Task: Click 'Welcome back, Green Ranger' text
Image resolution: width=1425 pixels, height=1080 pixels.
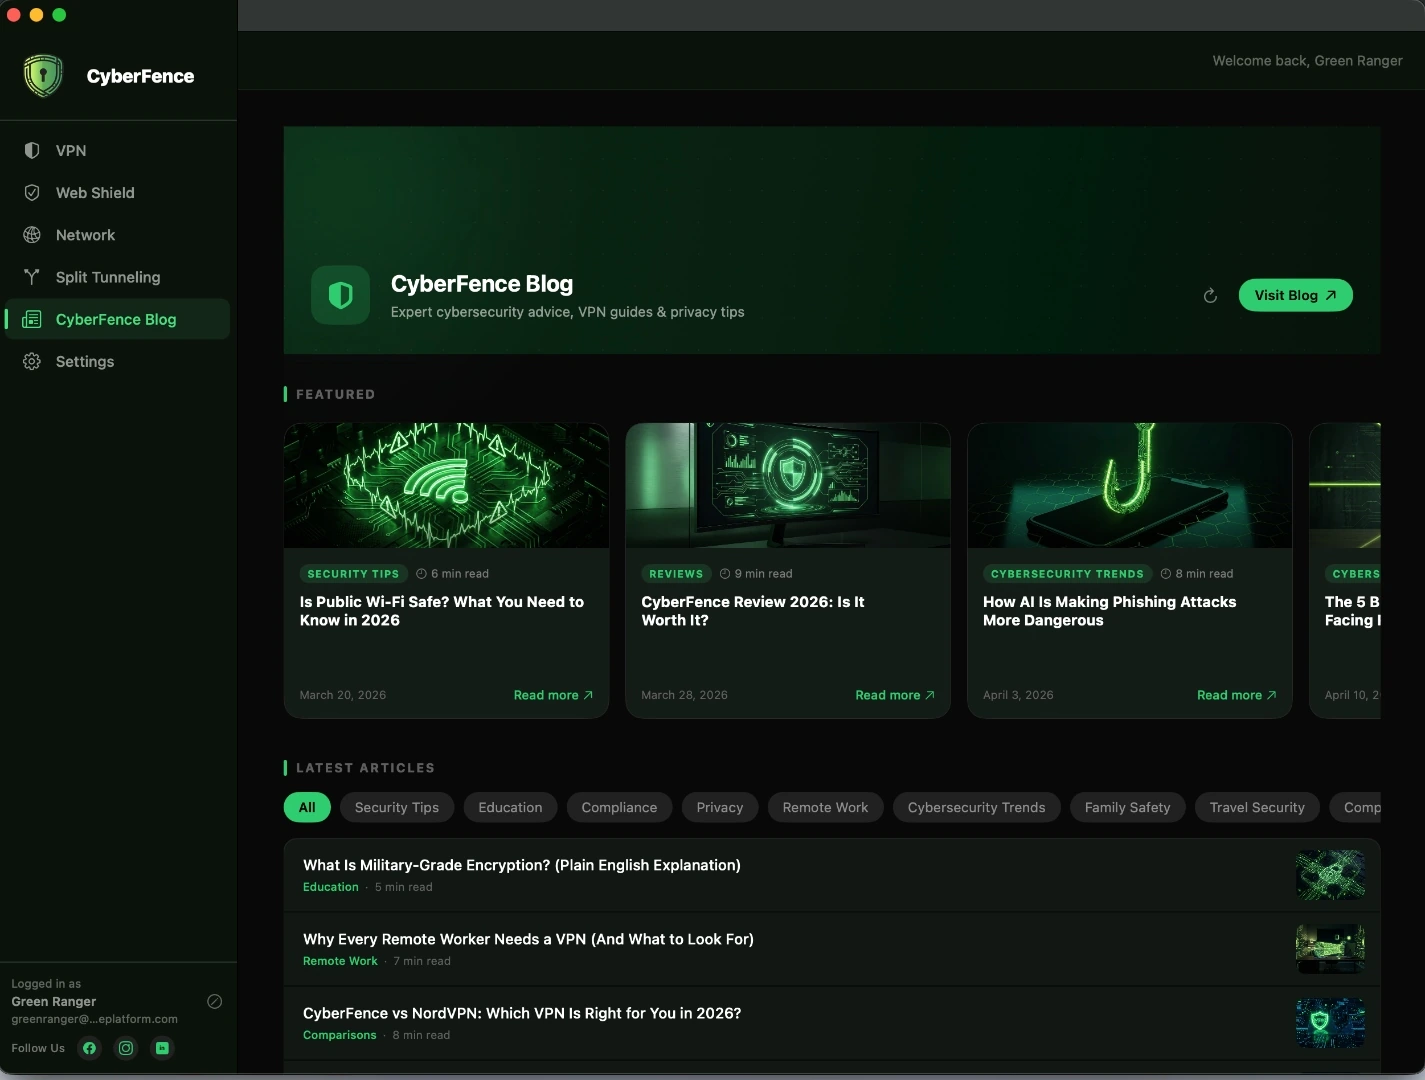Action: 1307,61
